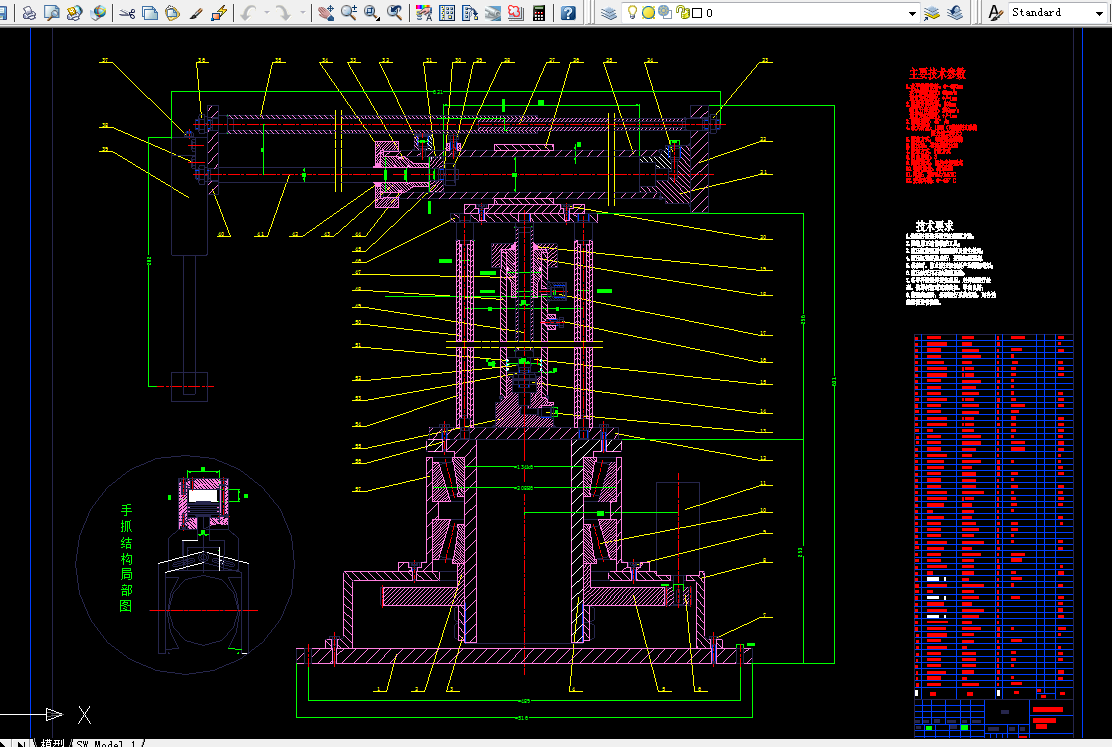The height and width of the screenshot is (747, 1112).
Task: Click the Help question mark icon
Action: [x=568, y=13]
